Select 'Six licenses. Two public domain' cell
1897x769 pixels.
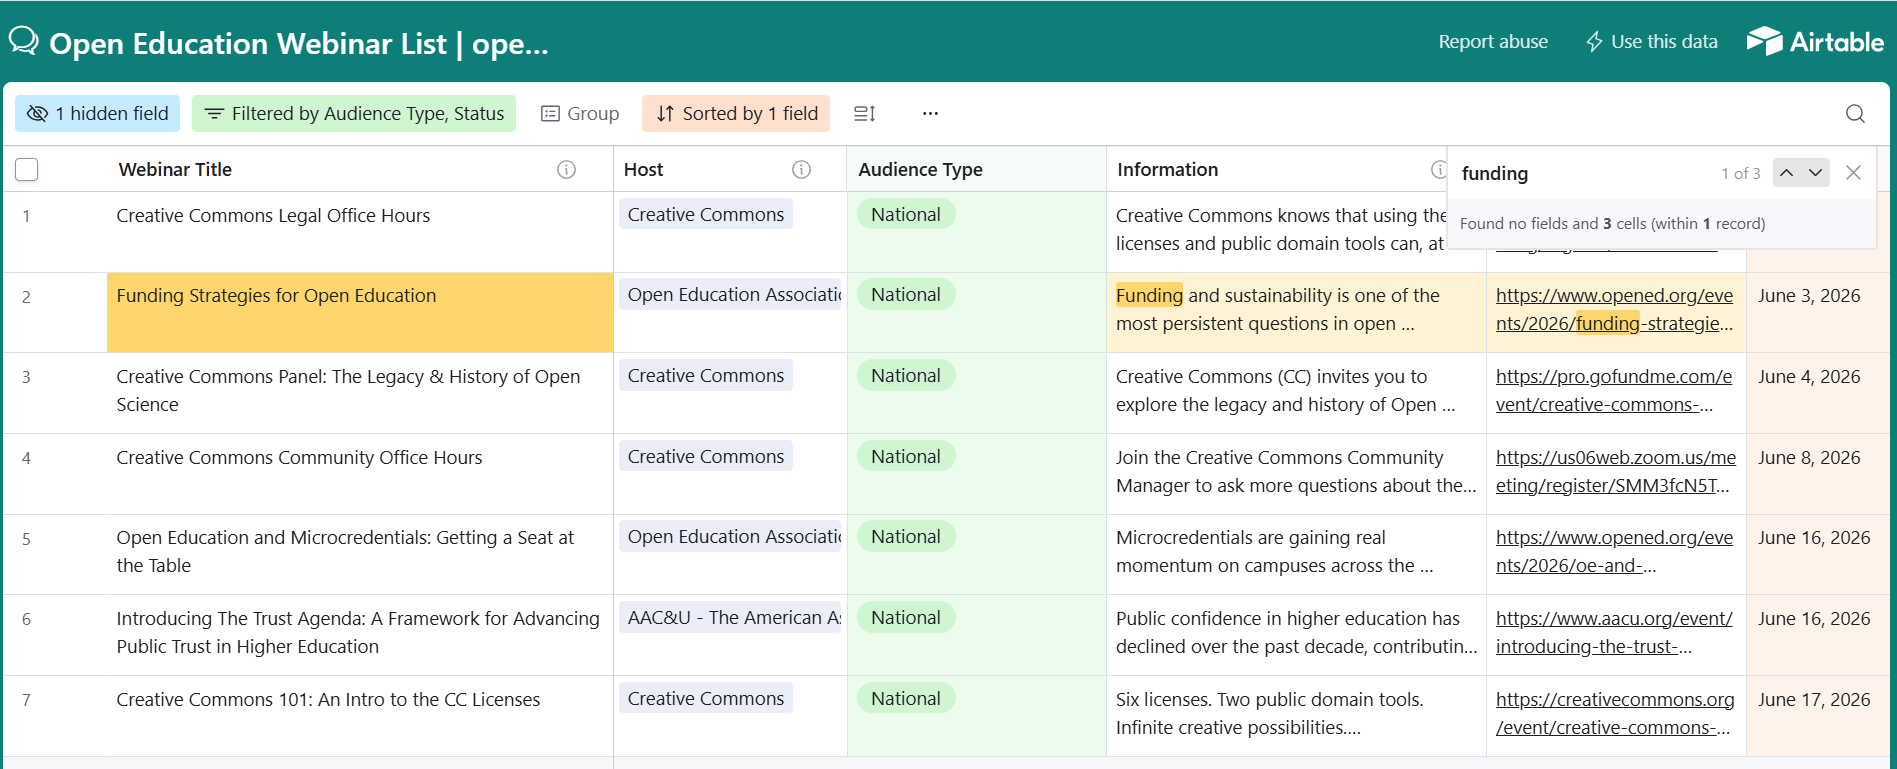click(1296, 716)
